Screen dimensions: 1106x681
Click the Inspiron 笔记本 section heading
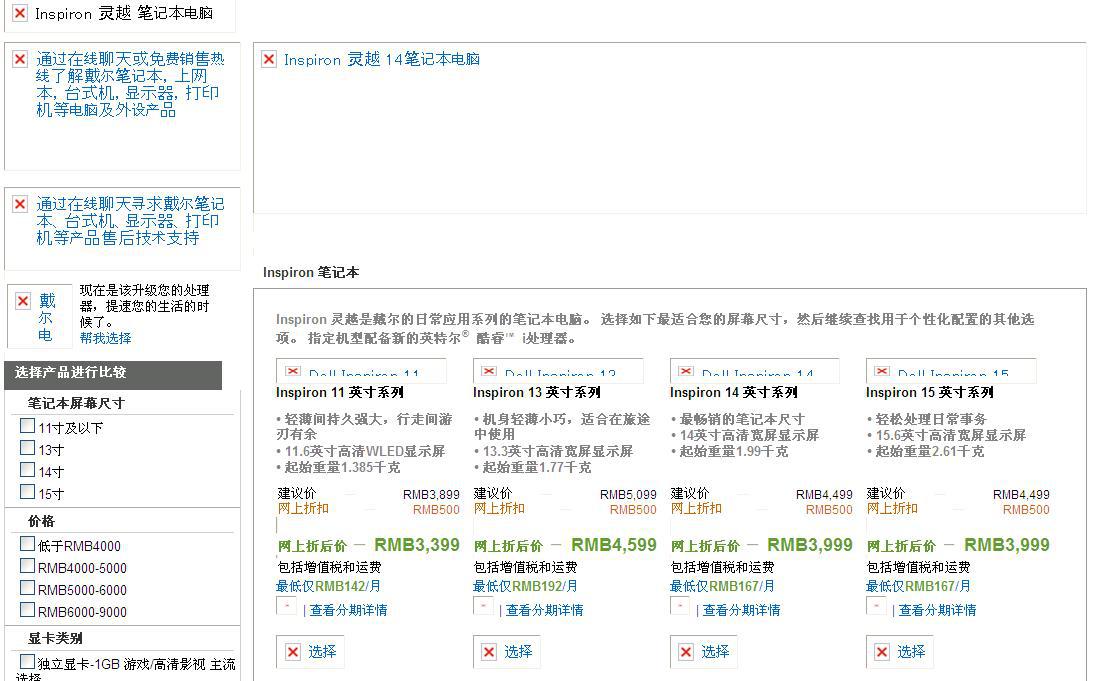click(311, 272)
